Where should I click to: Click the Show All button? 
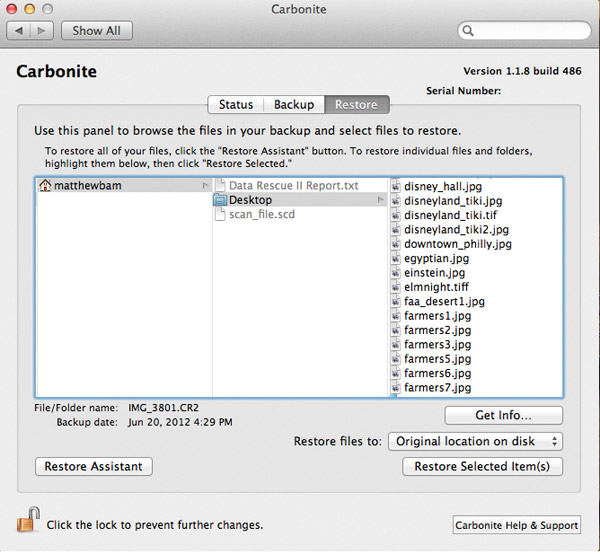pyautogui.click(x=97, y=31)
